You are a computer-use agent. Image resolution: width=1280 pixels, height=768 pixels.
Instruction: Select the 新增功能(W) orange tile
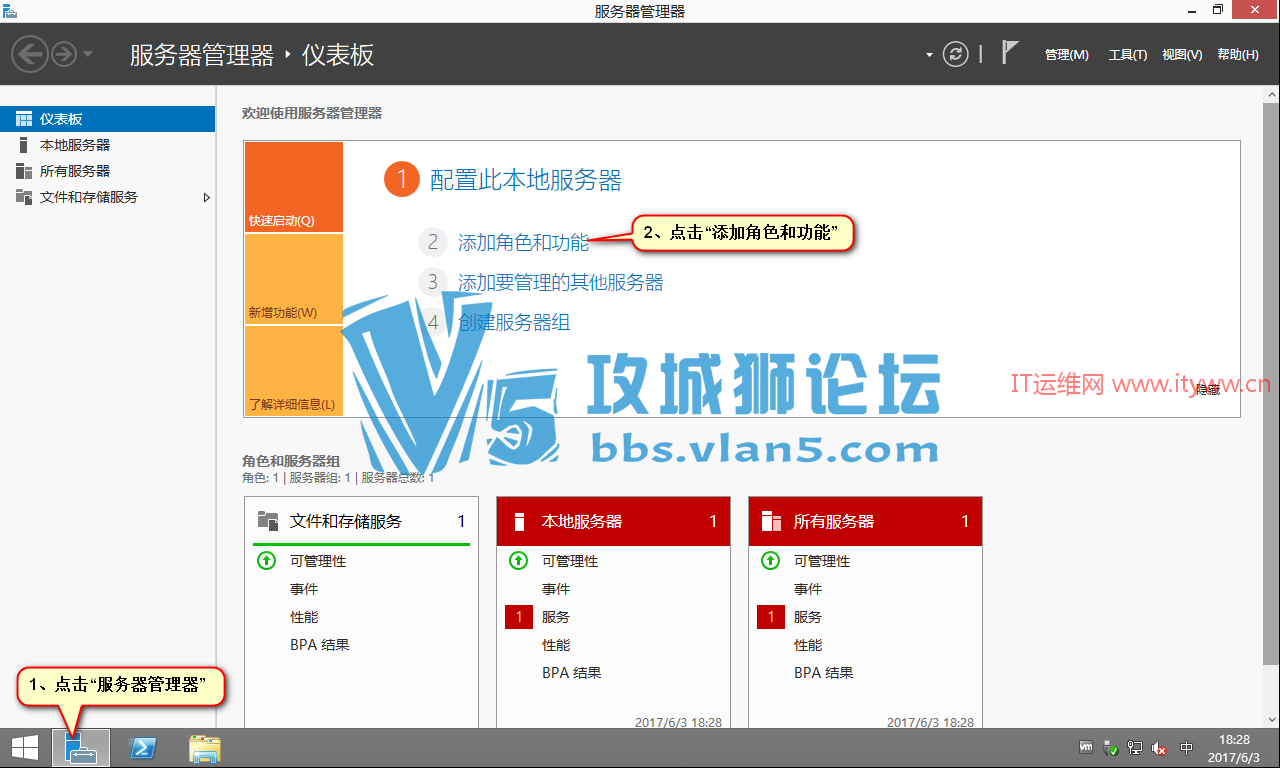coord(294,279)
